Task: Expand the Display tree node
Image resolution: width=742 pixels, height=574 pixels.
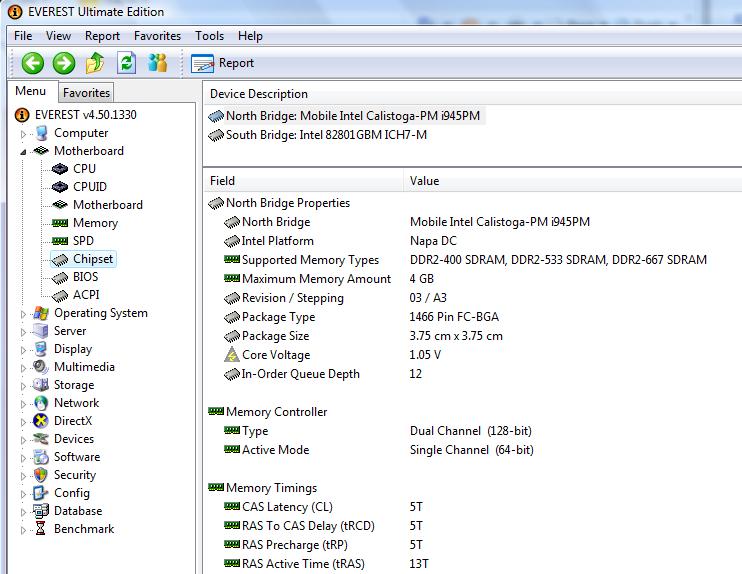Action: click(x=23, y=350)
